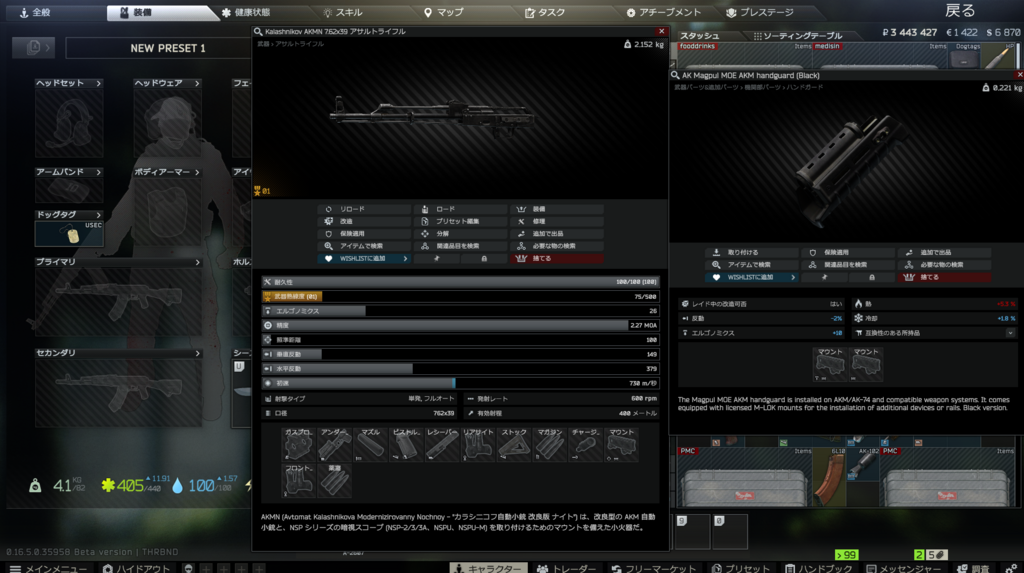Switch to the スキル tab
This screenshot has height=573, width=1024.
tap(343, 12)
